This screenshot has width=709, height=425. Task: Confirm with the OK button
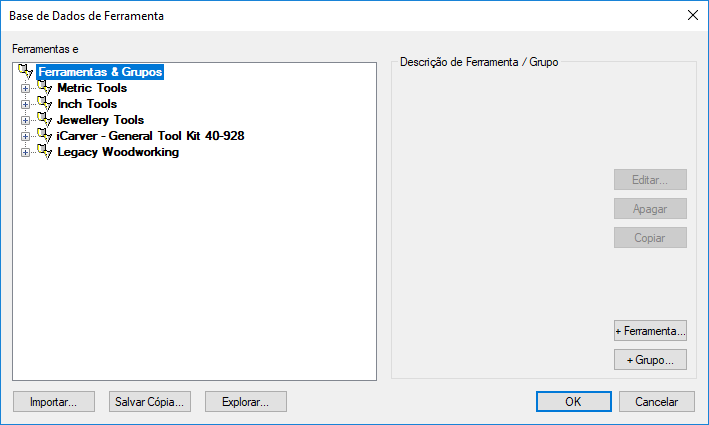(573, 401)
